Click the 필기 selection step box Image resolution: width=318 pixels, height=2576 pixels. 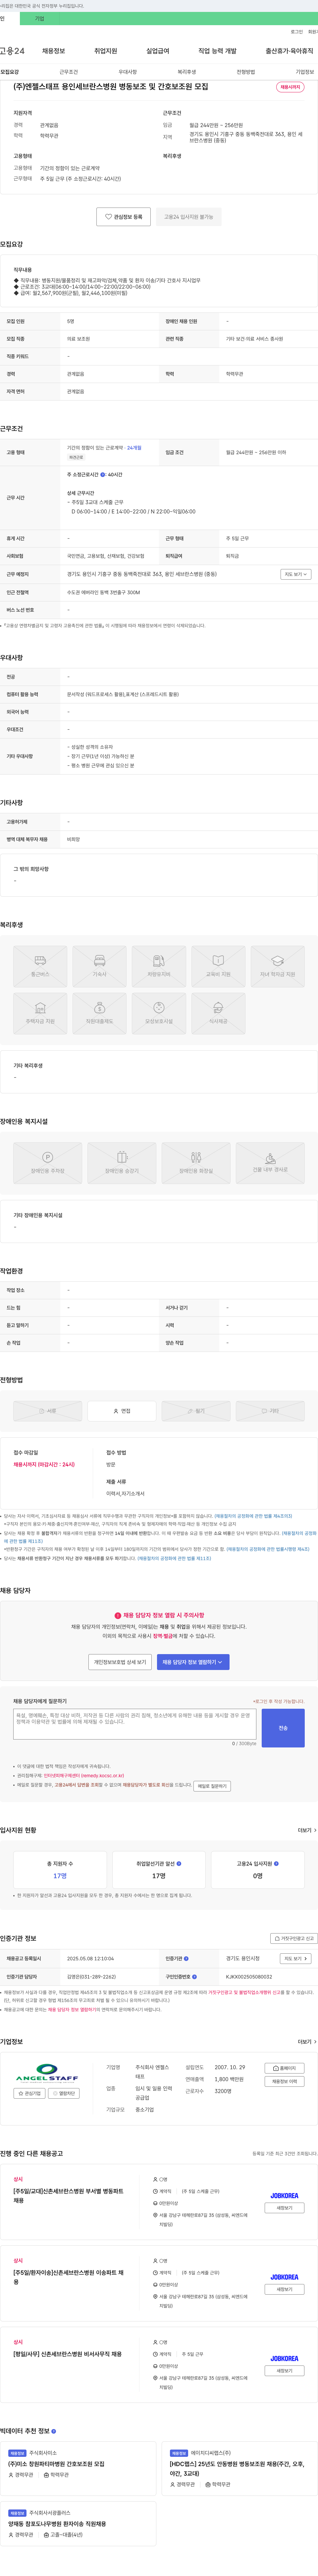pos(196,1411)
